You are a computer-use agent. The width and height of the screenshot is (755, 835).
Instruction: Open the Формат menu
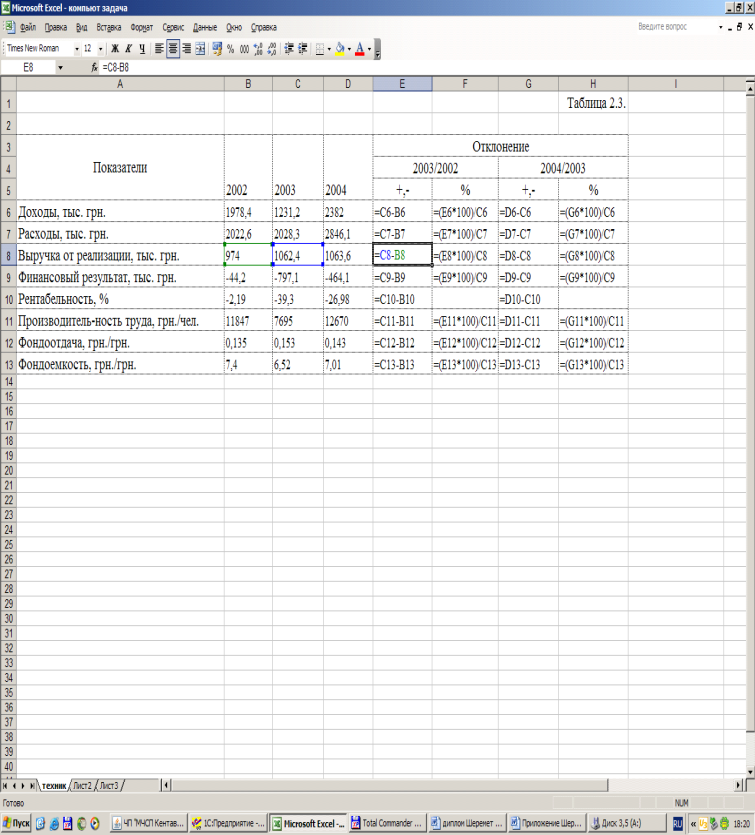pyautogui.click(x=142, y=27)
